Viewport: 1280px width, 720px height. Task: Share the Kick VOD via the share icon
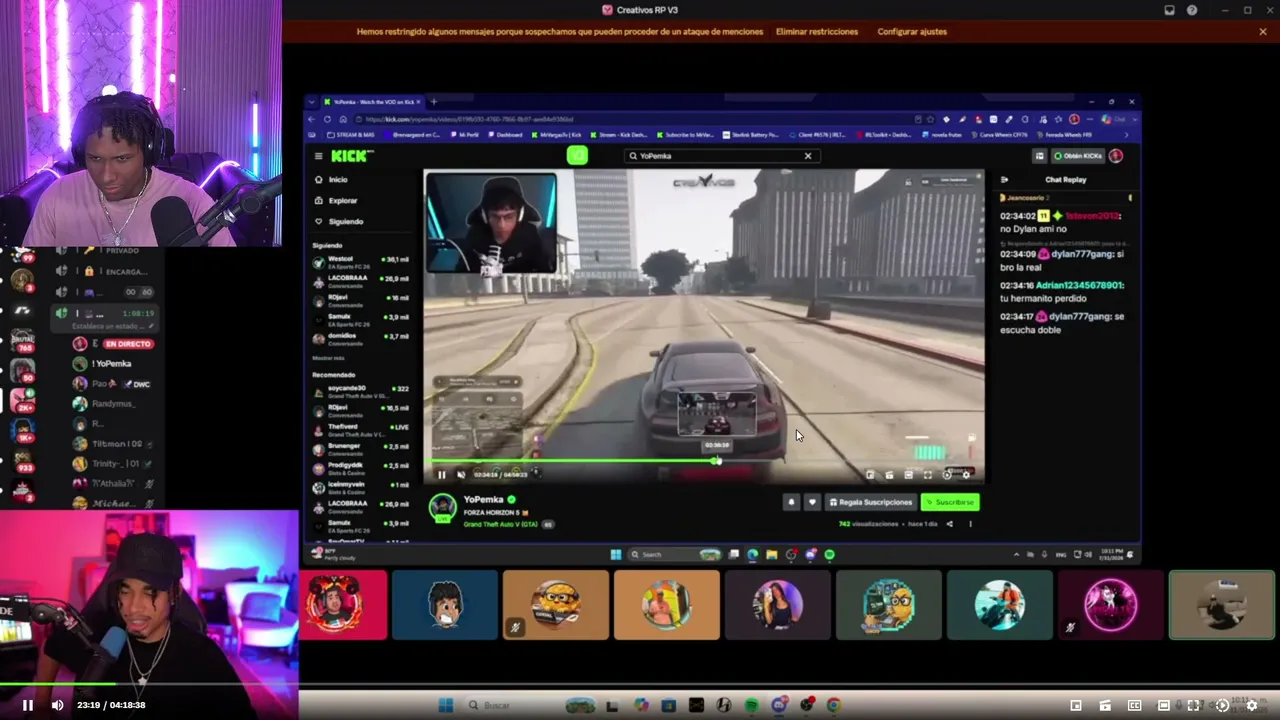click(950, 524)
